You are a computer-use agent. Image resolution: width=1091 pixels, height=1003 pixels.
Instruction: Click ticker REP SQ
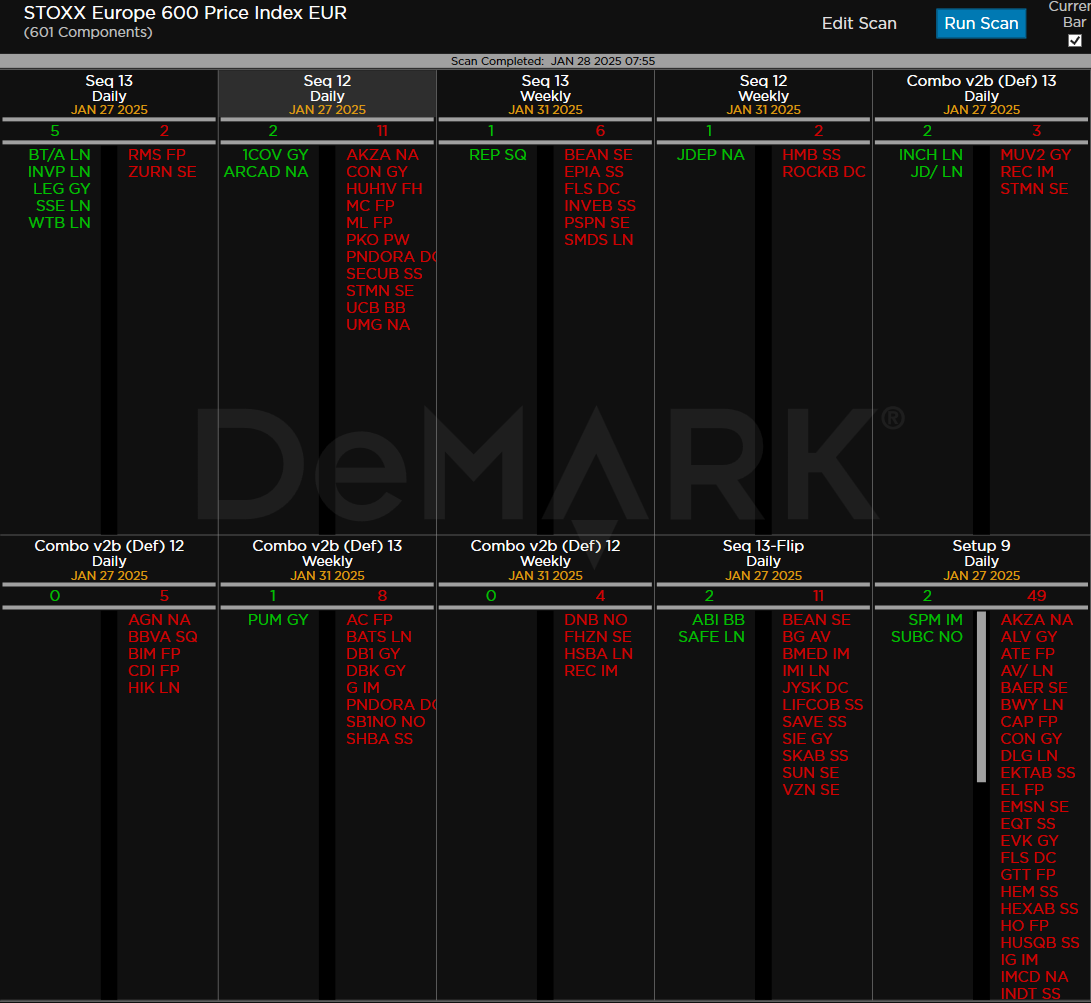[497, 155]
